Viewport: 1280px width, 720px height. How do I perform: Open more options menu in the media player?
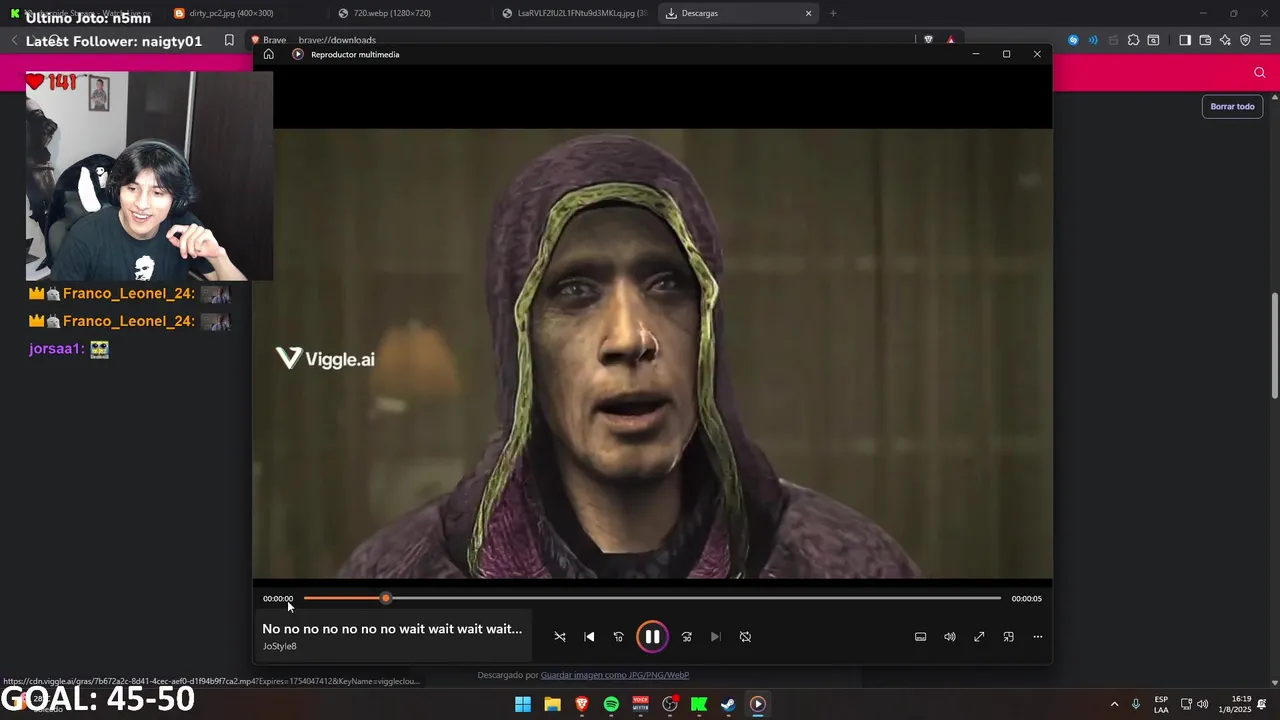click(1038, 637)
